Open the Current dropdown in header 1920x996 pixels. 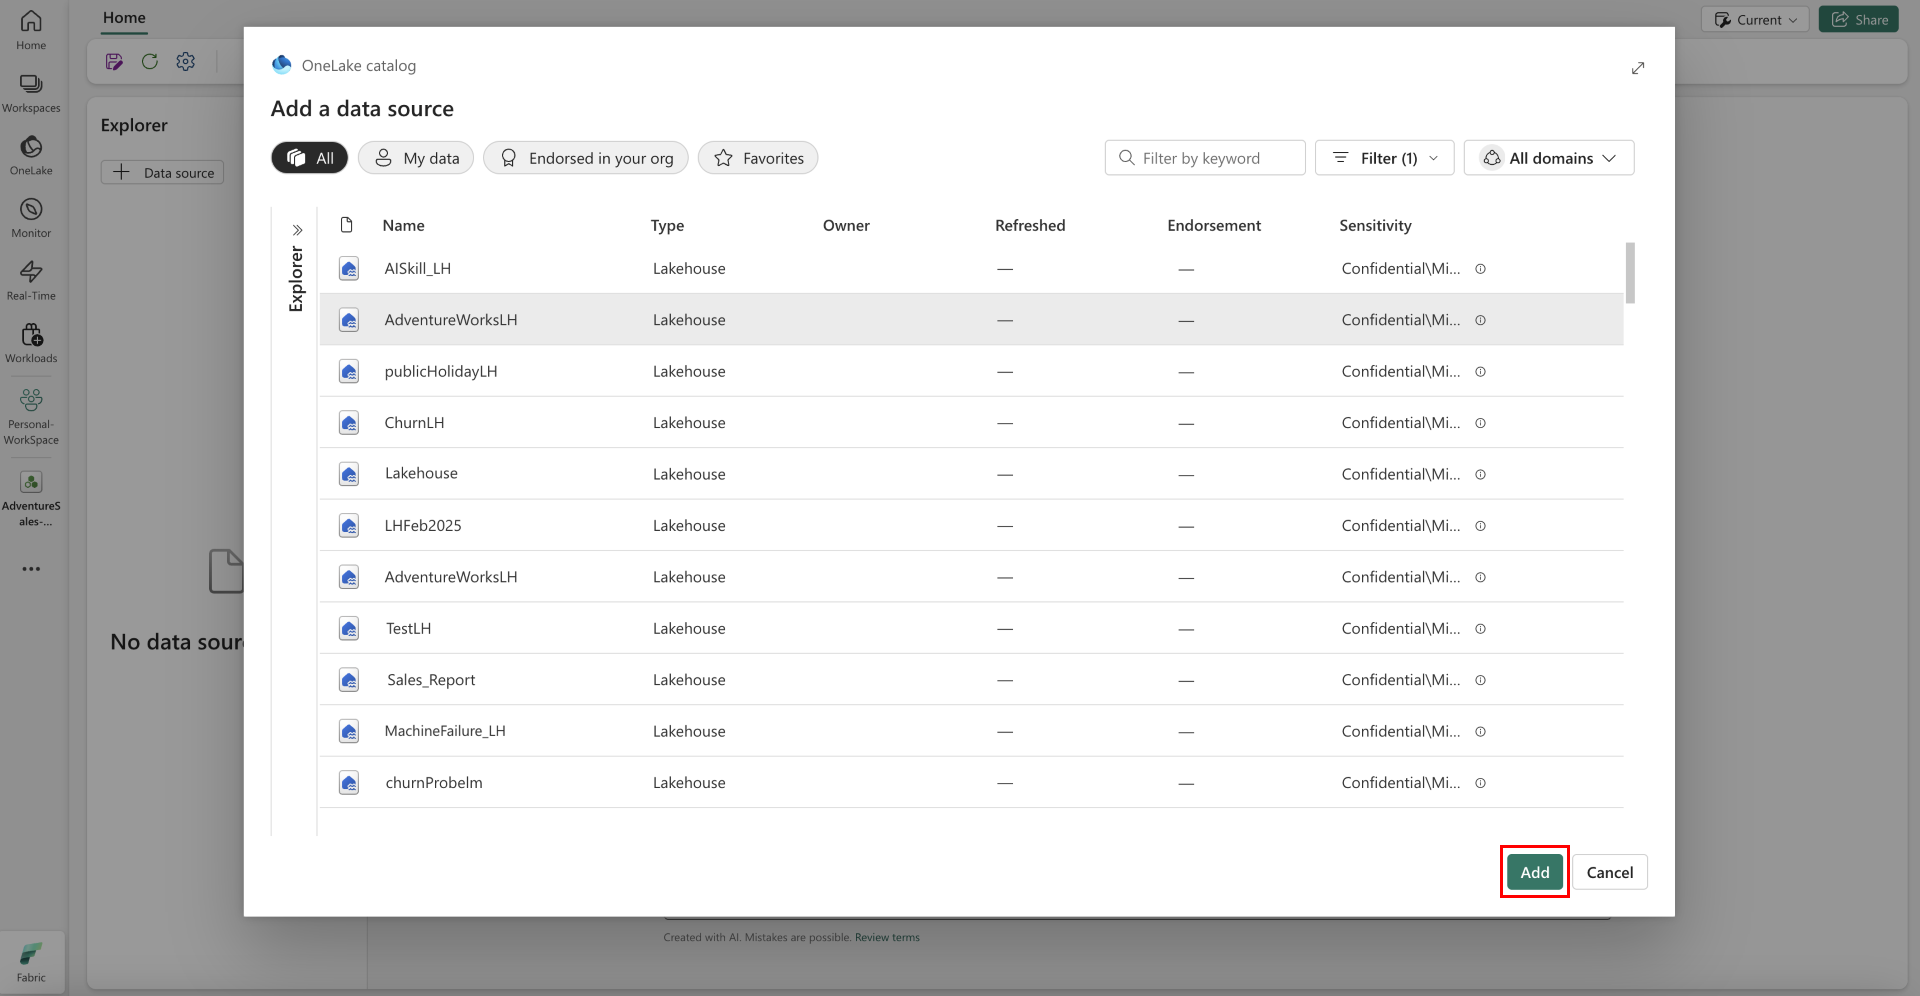pos(1755,20)
